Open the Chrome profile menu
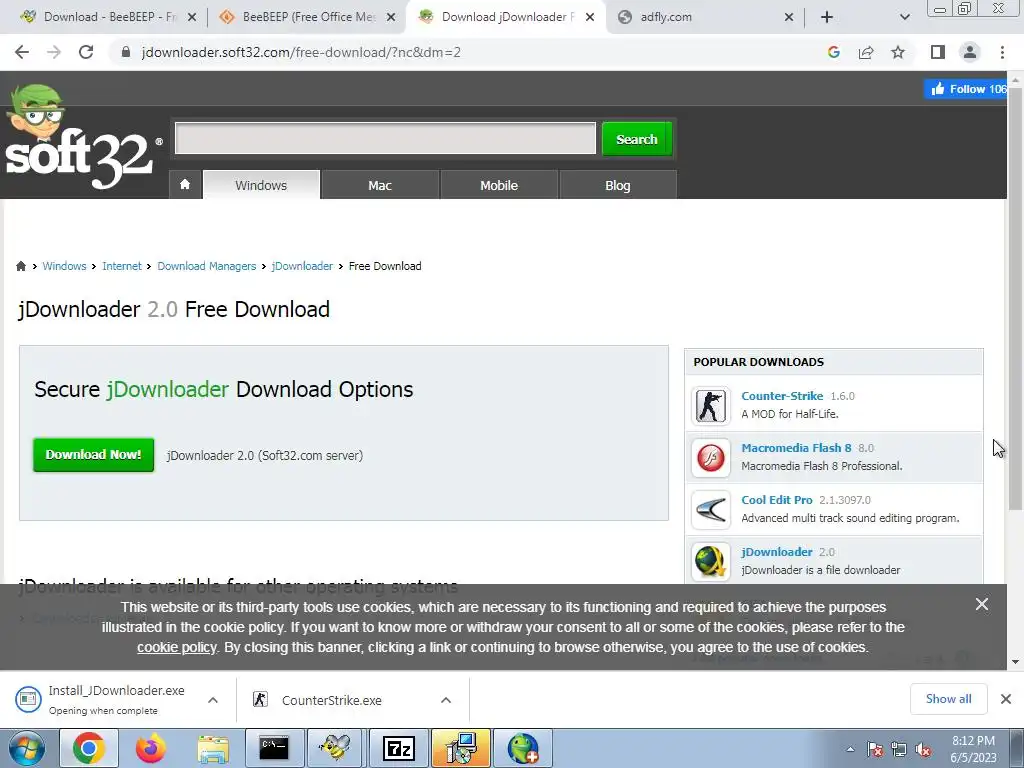The height and width of the screenshot is (768, 1024). (970, 52)
